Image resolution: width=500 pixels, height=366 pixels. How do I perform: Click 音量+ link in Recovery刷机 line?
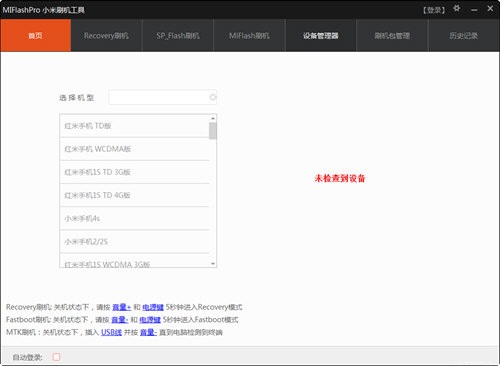122,307
